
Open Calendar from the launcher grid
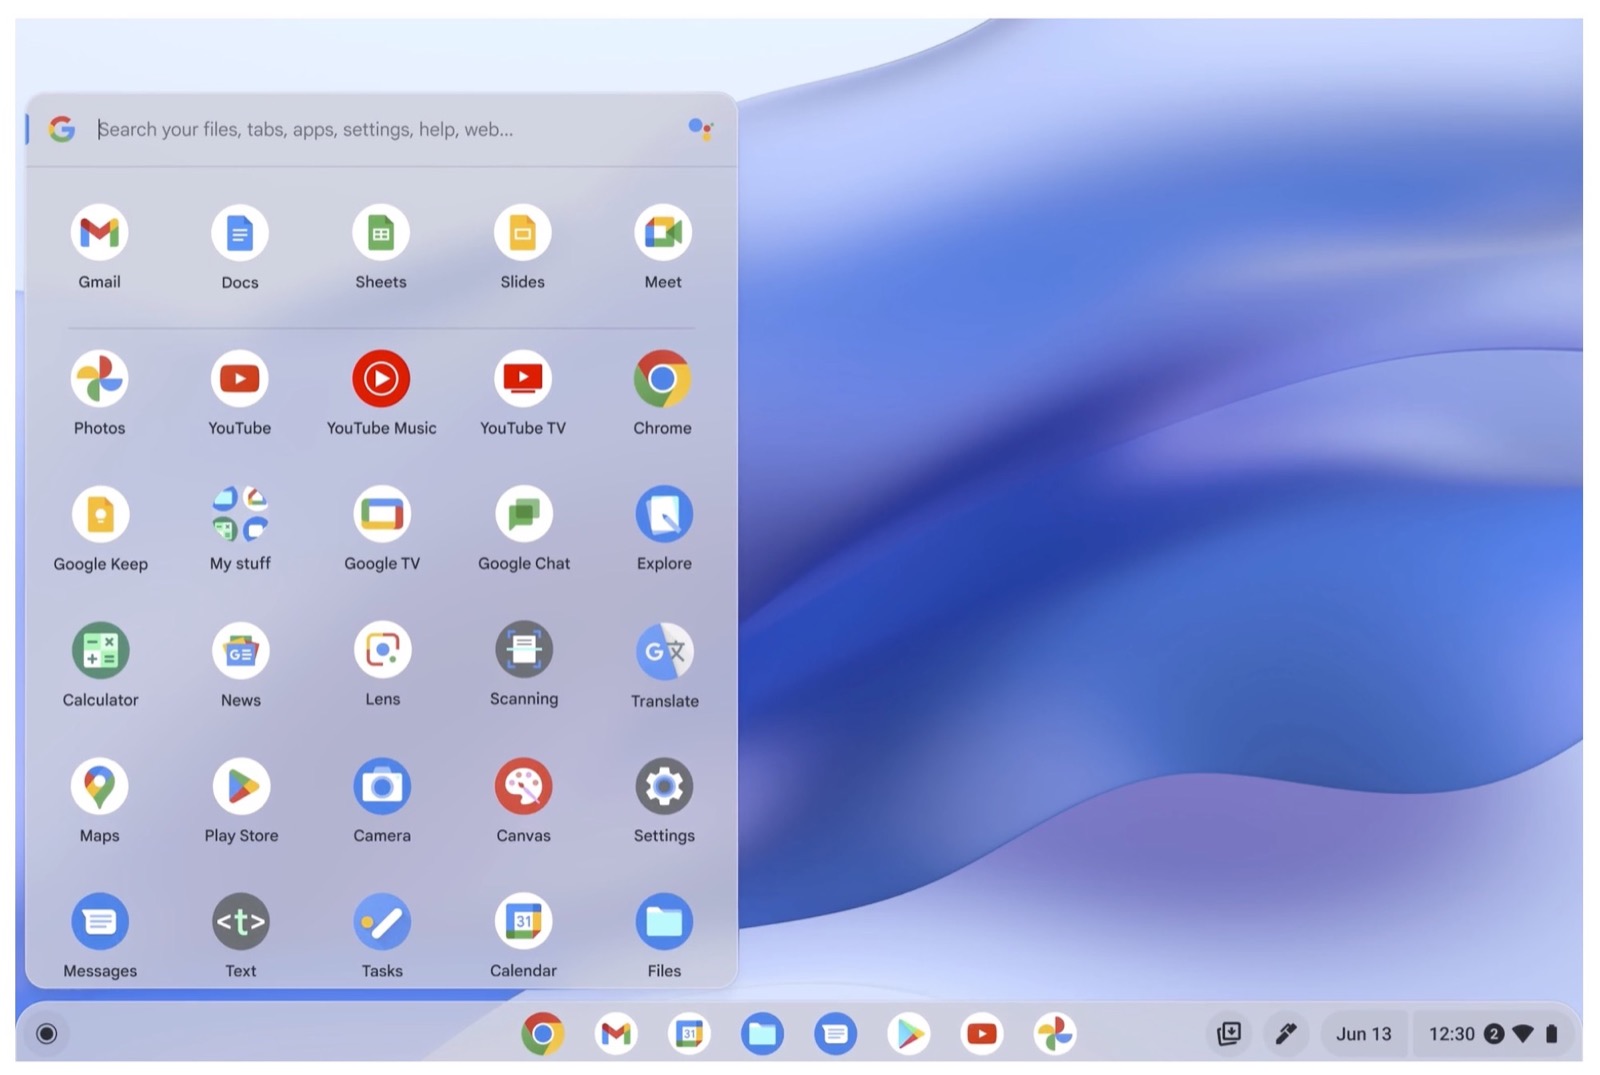pos(523,922)
